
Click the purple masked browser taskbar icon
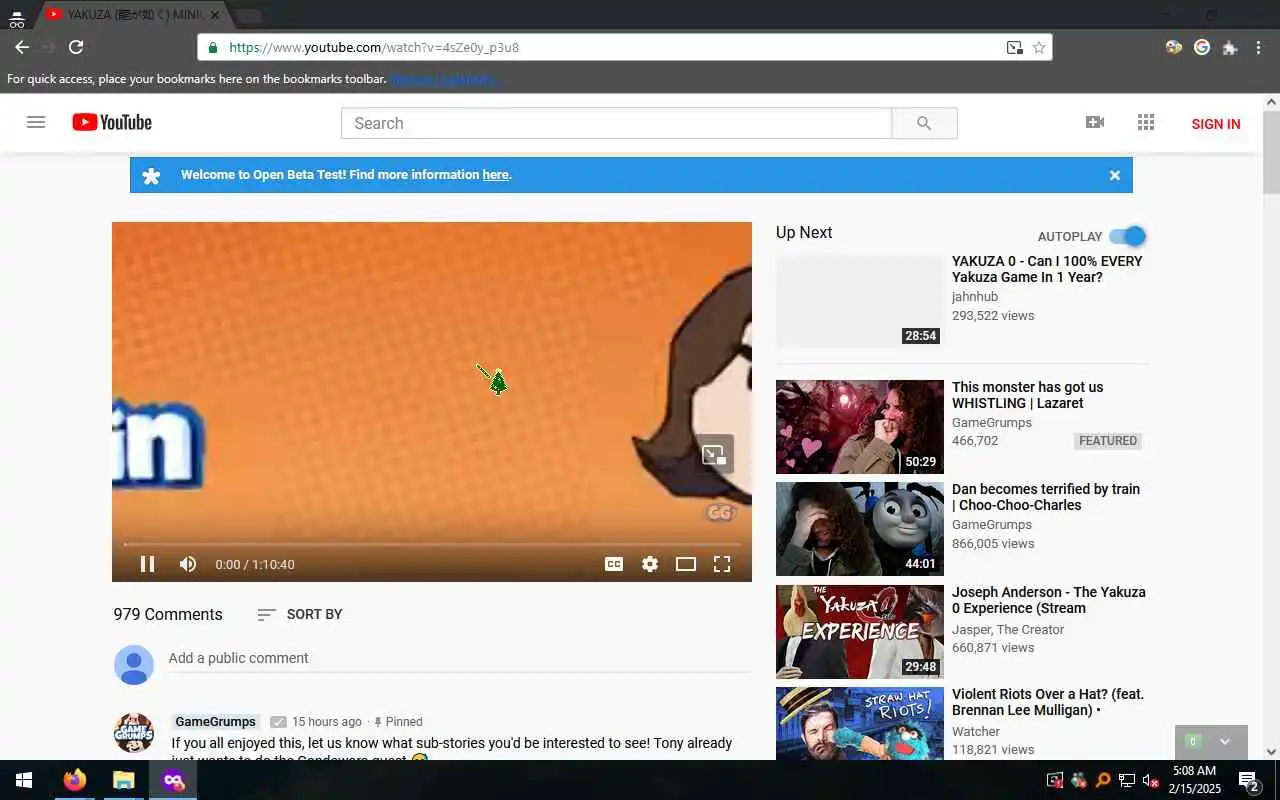(173, 780)
